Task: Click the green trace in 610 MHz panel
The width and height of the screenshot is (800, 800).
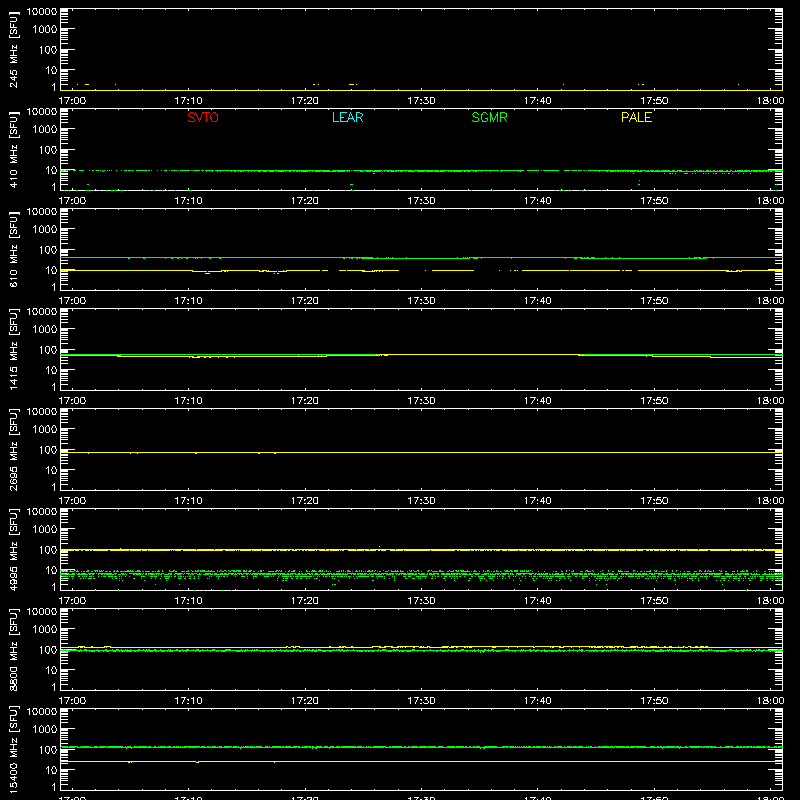Action: point(421,258)
